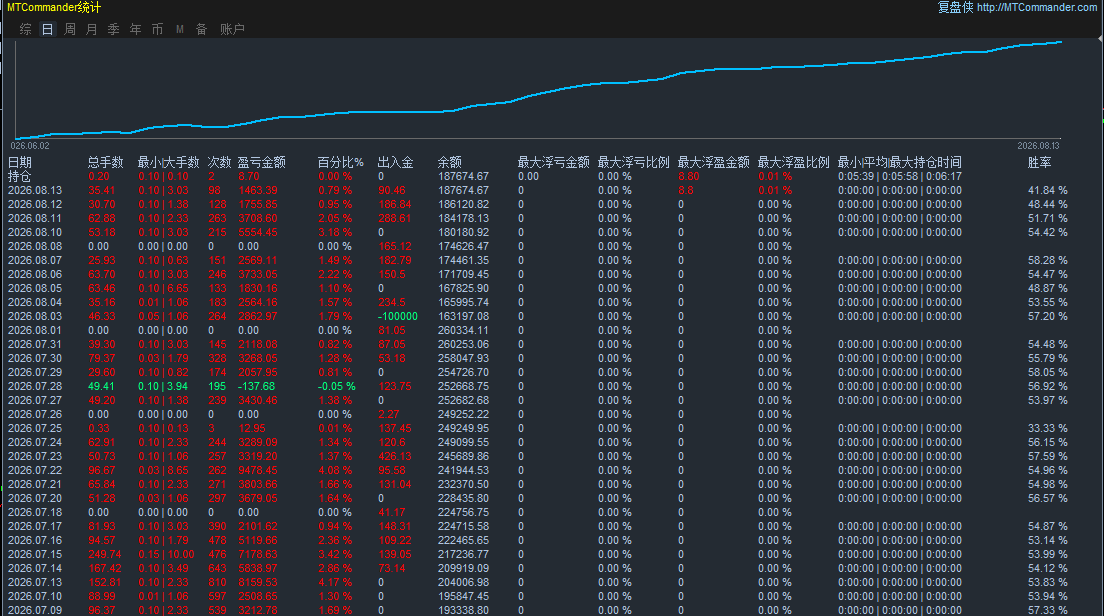Image resolution: width=1104 pixels, height=616 pixels.
Task: Switch to the 综 summary tab
Action: [x=25, y=29]
